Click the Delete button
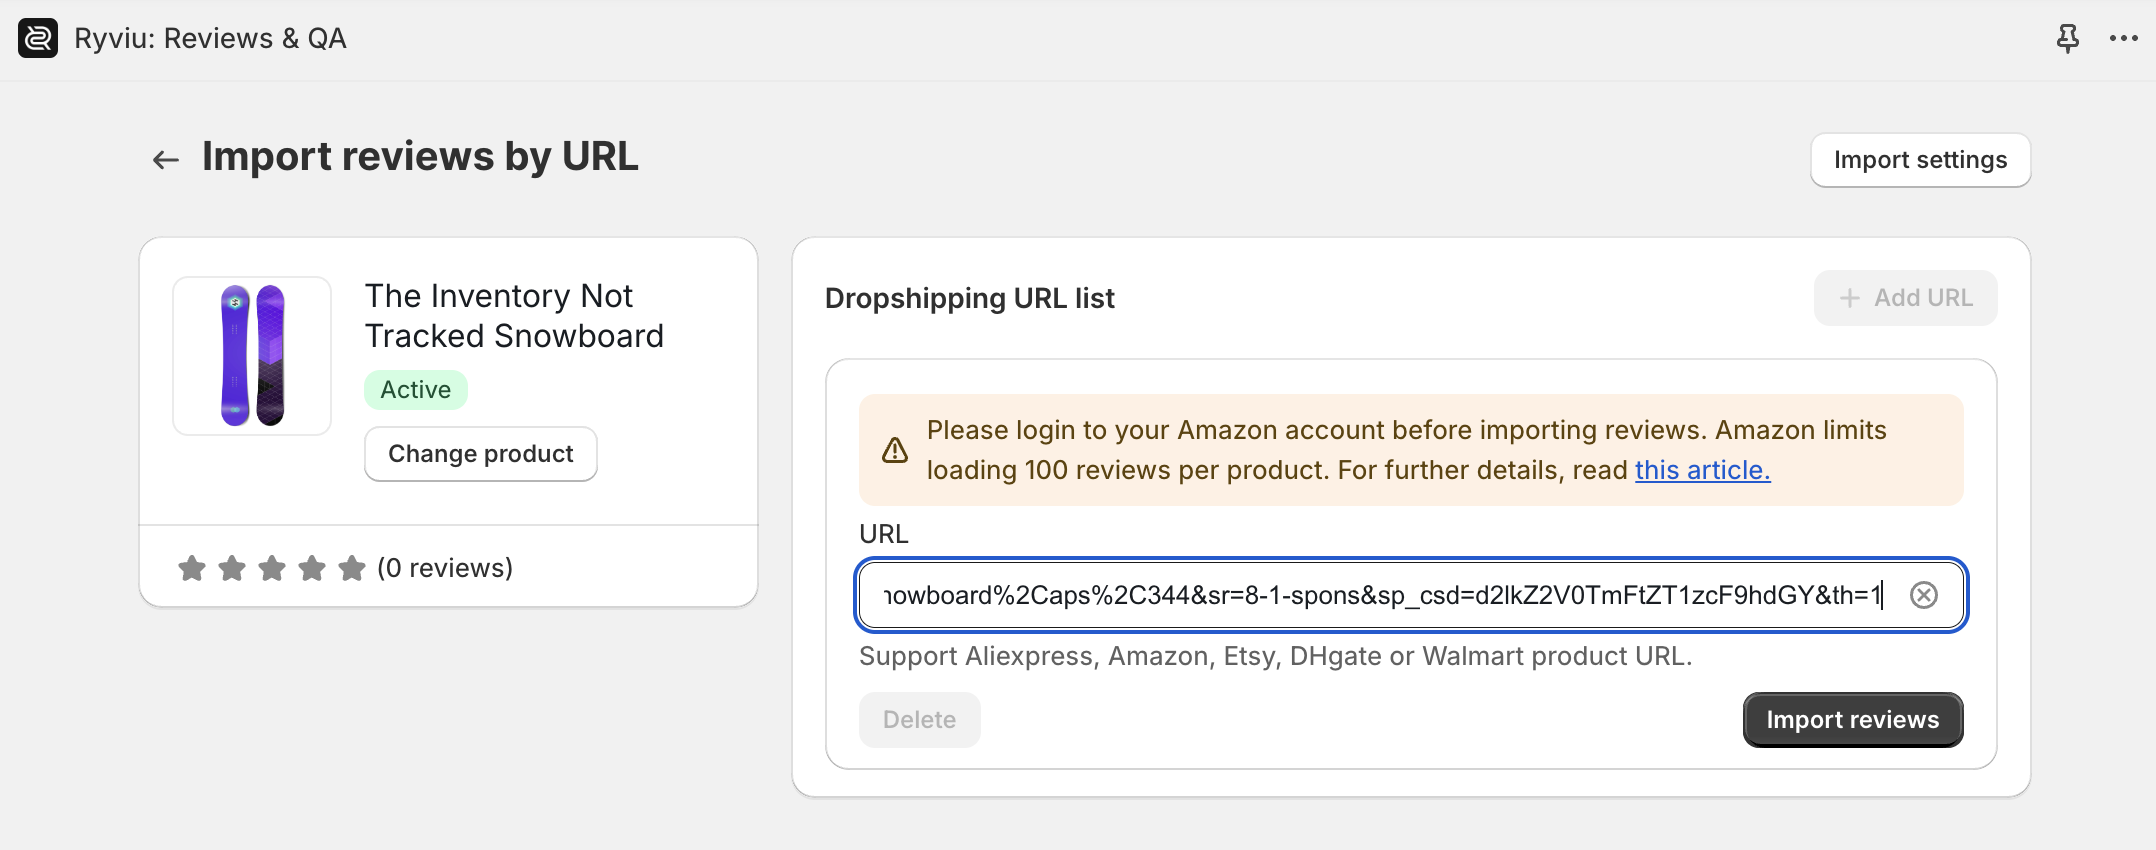 point(919,720)
